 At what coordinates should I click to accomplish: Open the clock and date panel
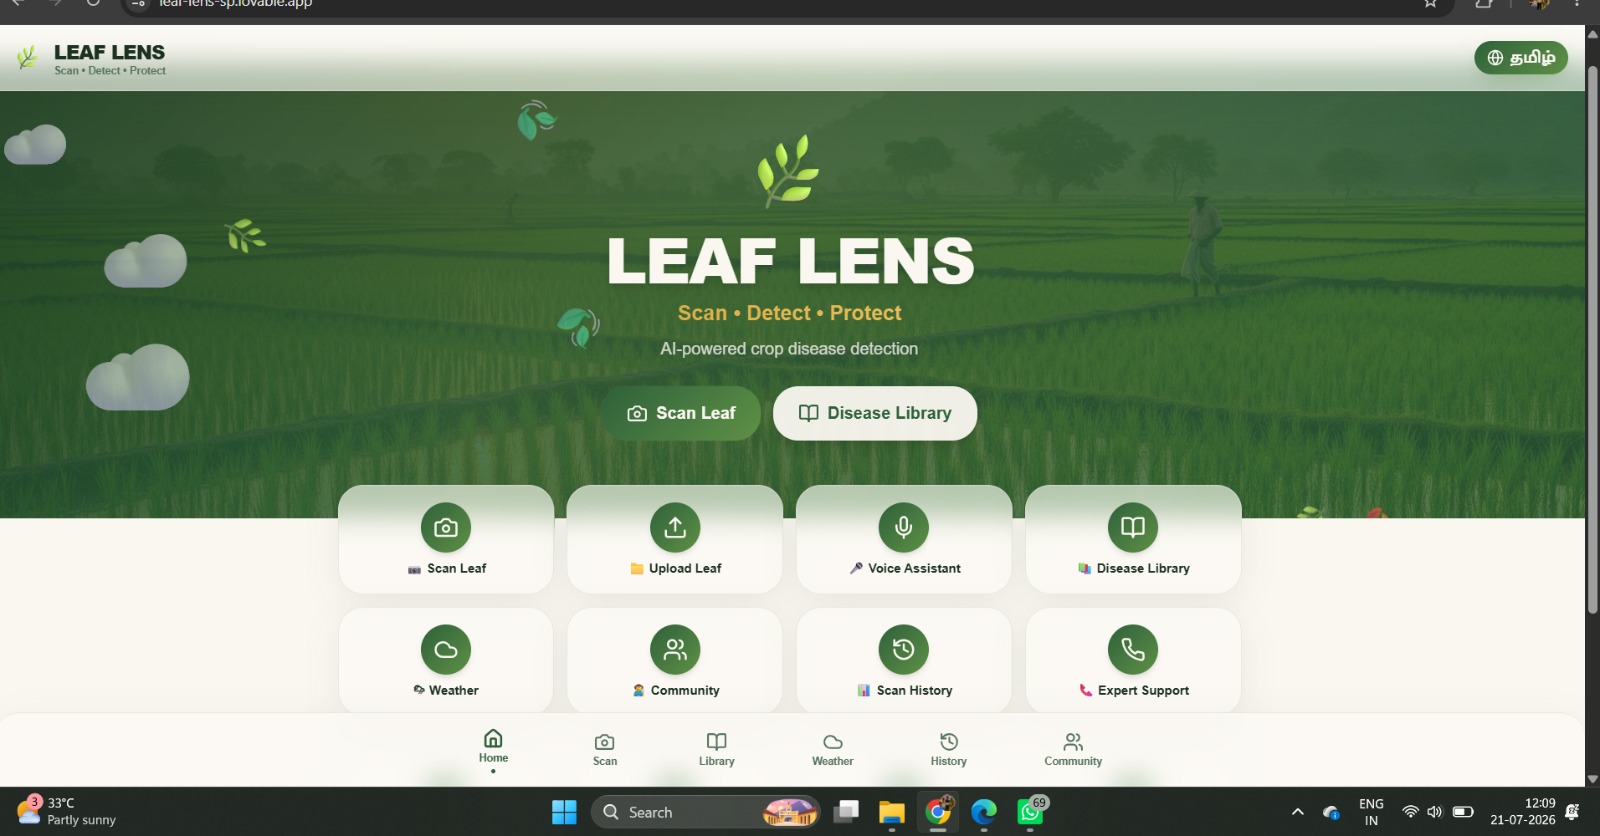point(1523,811)
